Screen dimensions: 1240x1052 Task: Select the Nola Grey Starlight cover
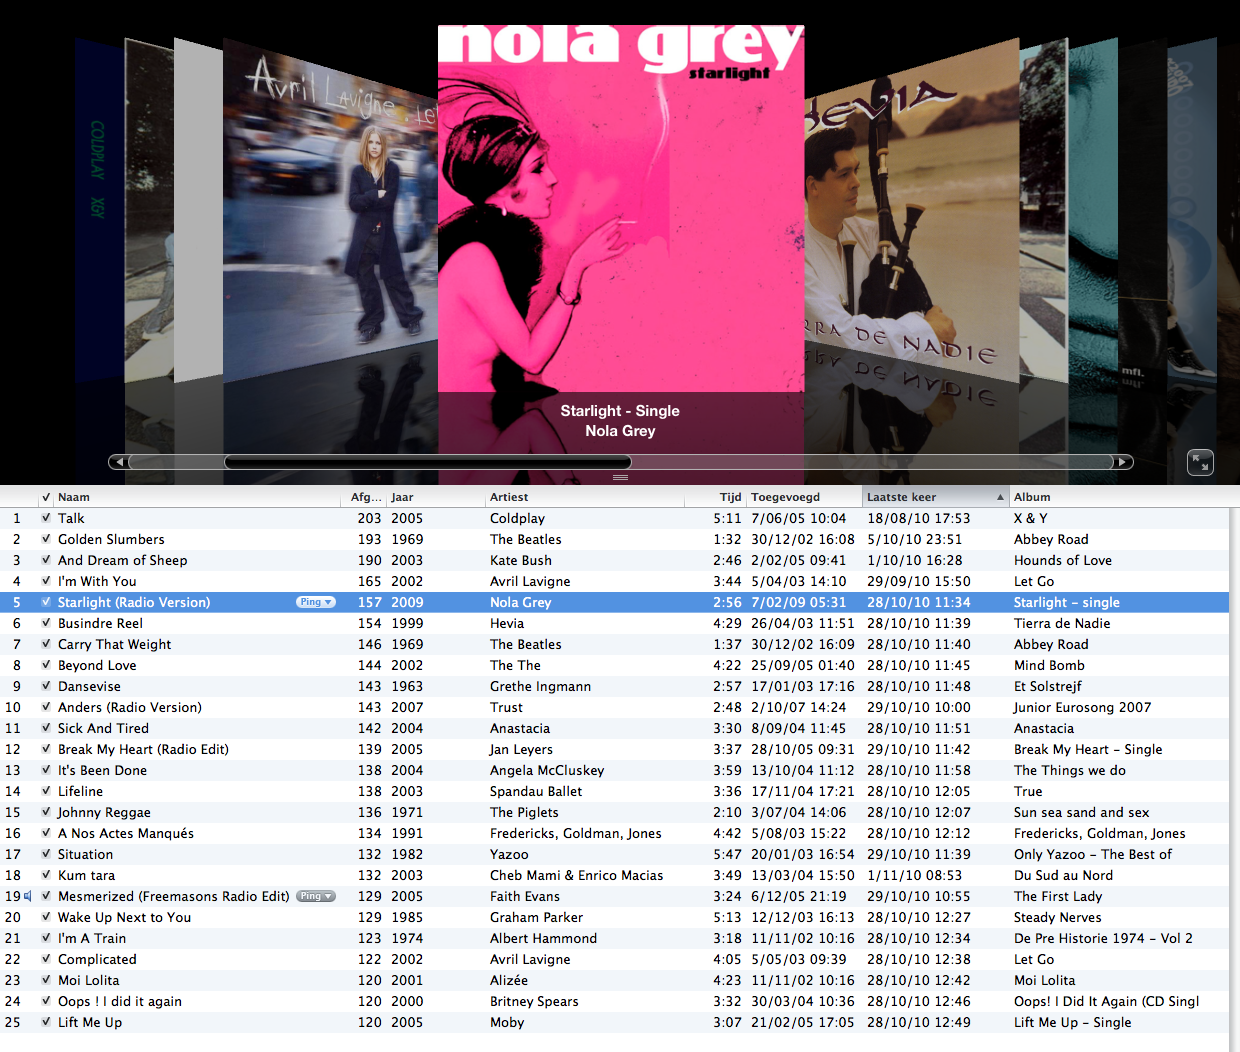click(621, 208)
